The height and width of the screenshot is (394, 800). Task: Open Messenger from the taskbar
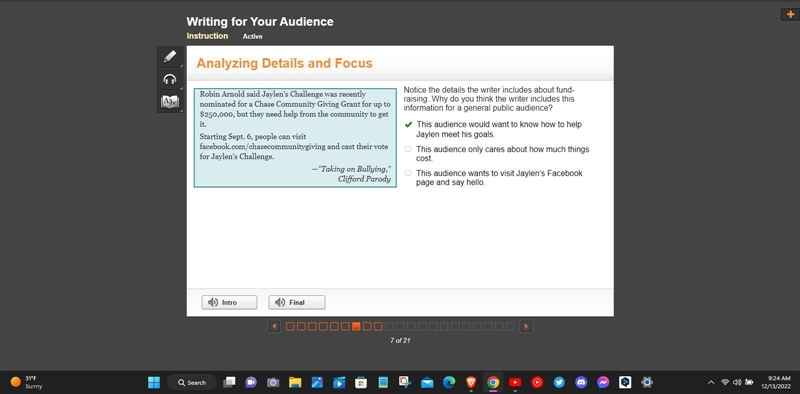(x=603, y=382)
